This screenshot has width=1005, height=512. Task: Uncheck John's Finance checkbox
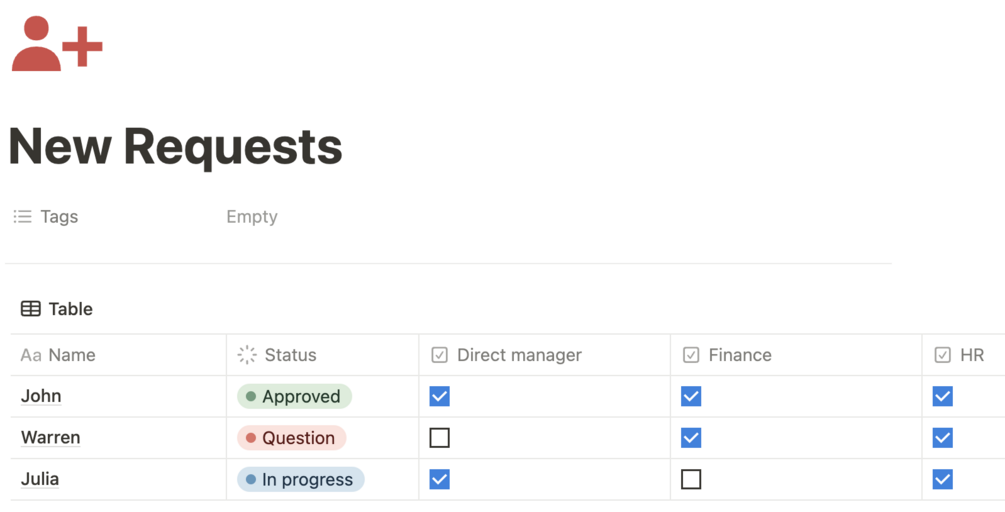click(x=691, y=397)
